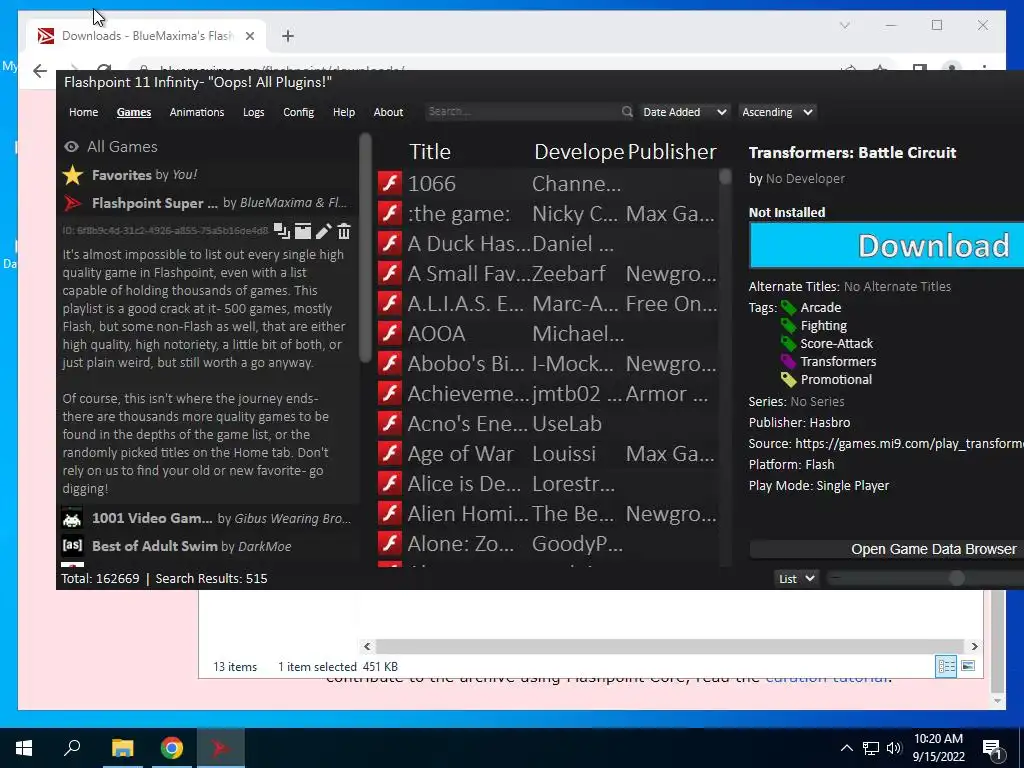Adjust the game list scale slider
The height and width of the screenshot is (768, 1024).
956,578
